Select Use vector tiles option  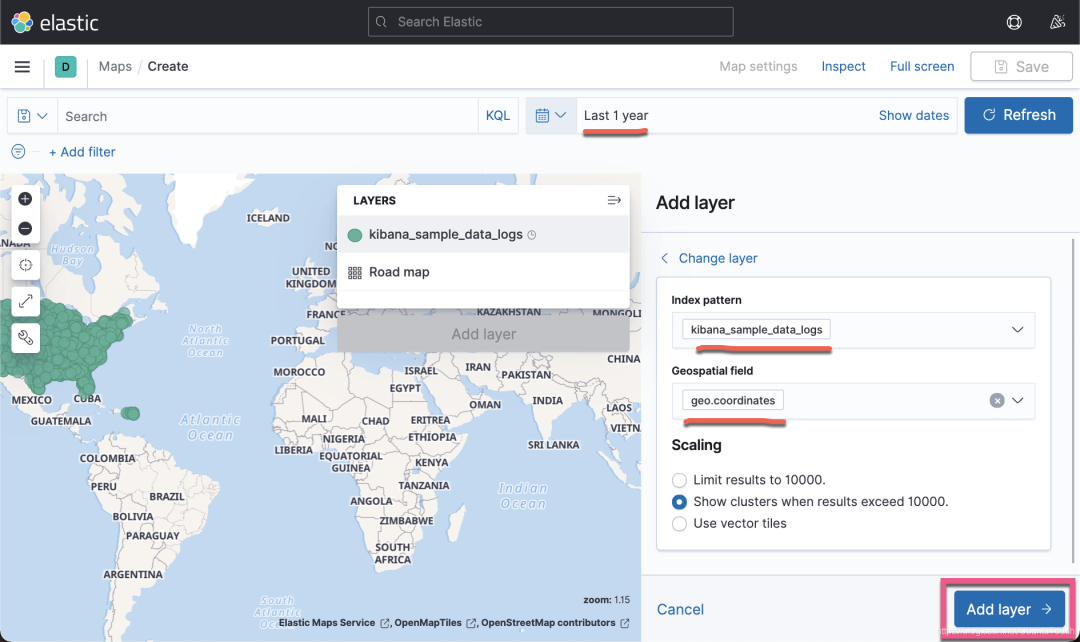tap(679, 524)
